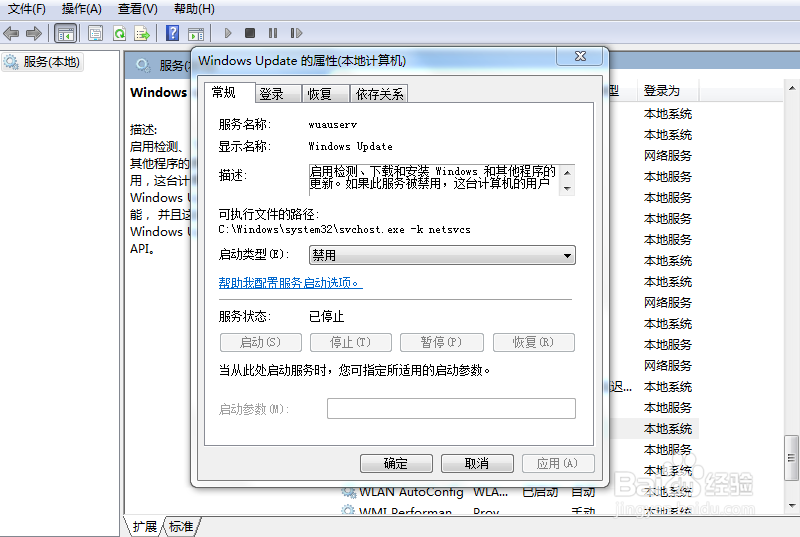Screen dimensions: 800x537
Task: Click the Stop Service square icon
Action: [250, 33]
